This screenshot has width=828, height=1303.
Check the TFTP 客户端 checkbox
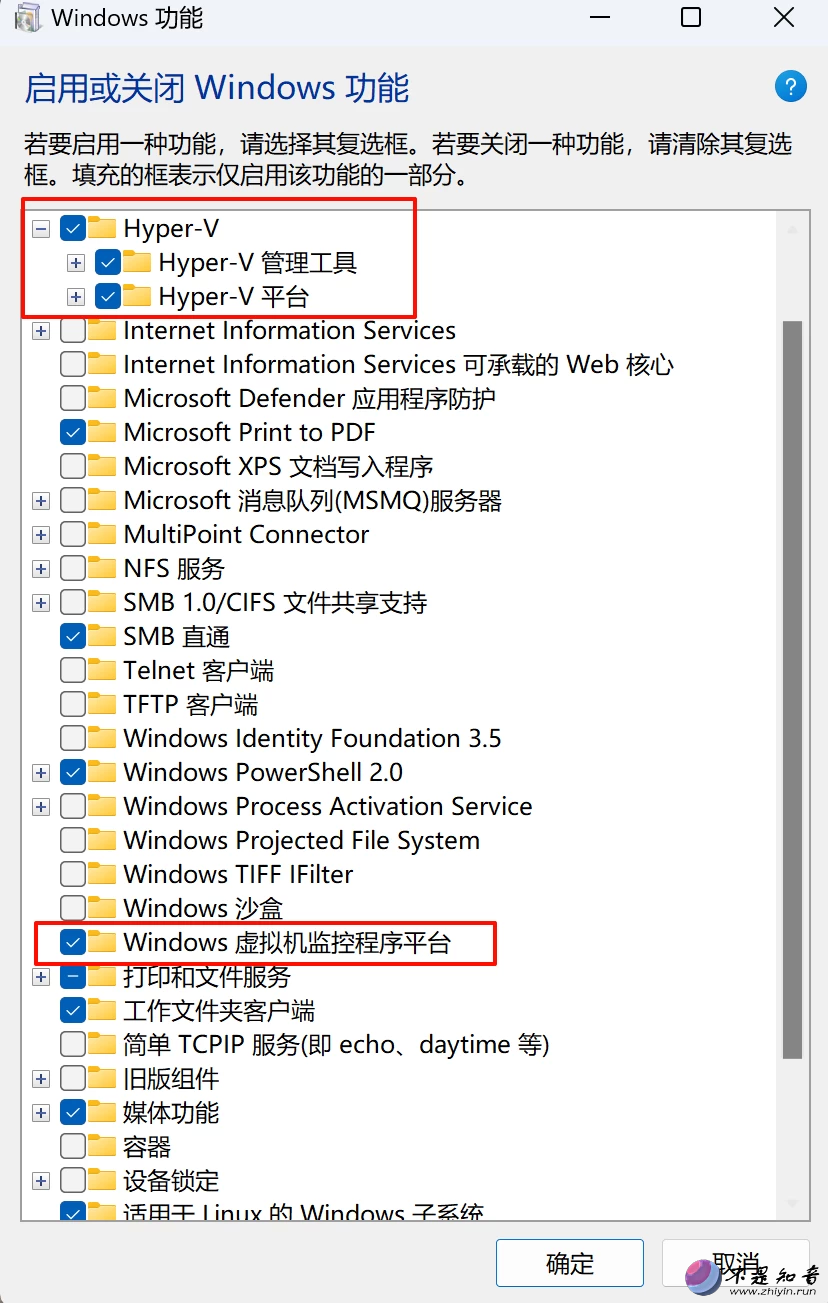tap(73, 704)
